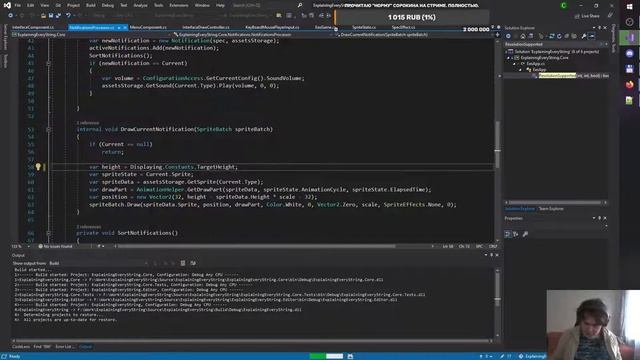Screen dimensions: 640x360
Task: Open the File menu
Action: pos(18,5)
